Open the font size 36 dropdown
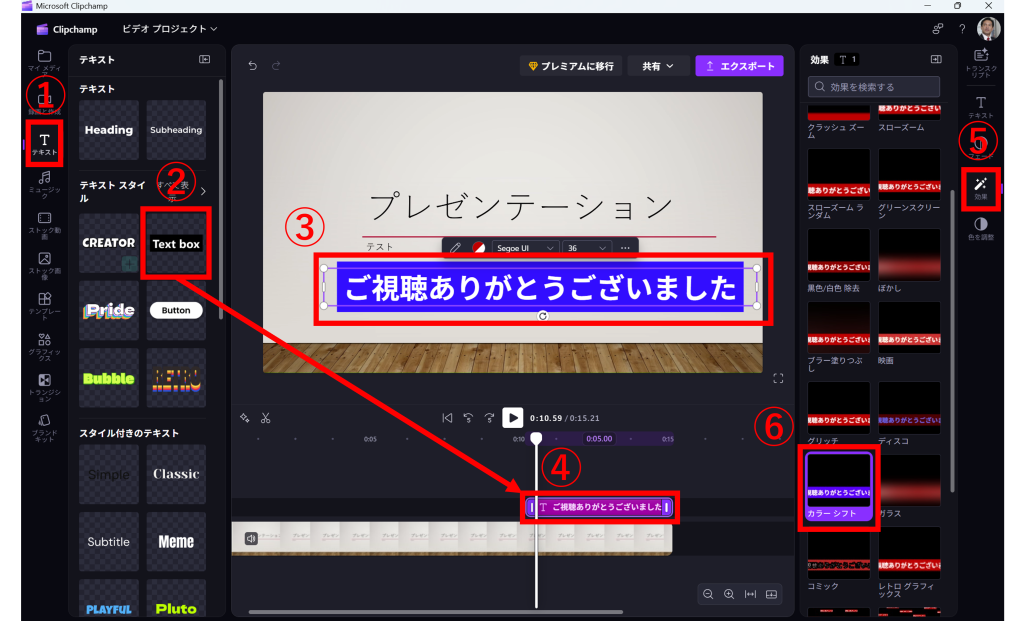Screen dimensions: 1024x621 [x=586, y=248]
